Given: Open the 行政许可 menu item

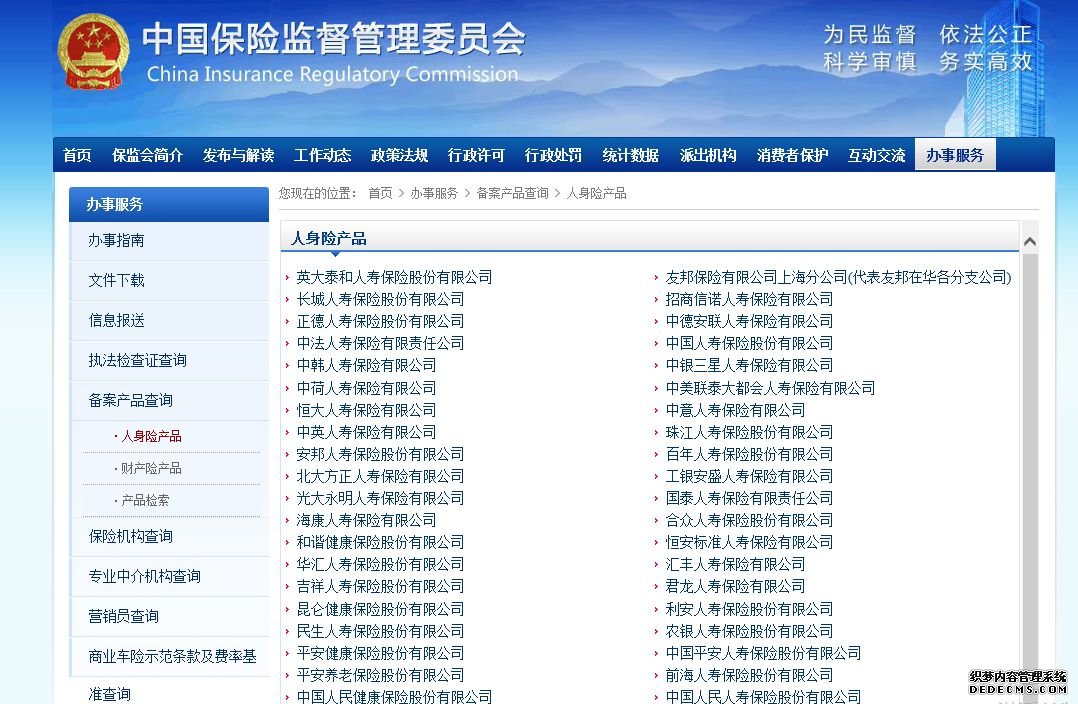Looking at the screenshot, I should tap(476, 155).
